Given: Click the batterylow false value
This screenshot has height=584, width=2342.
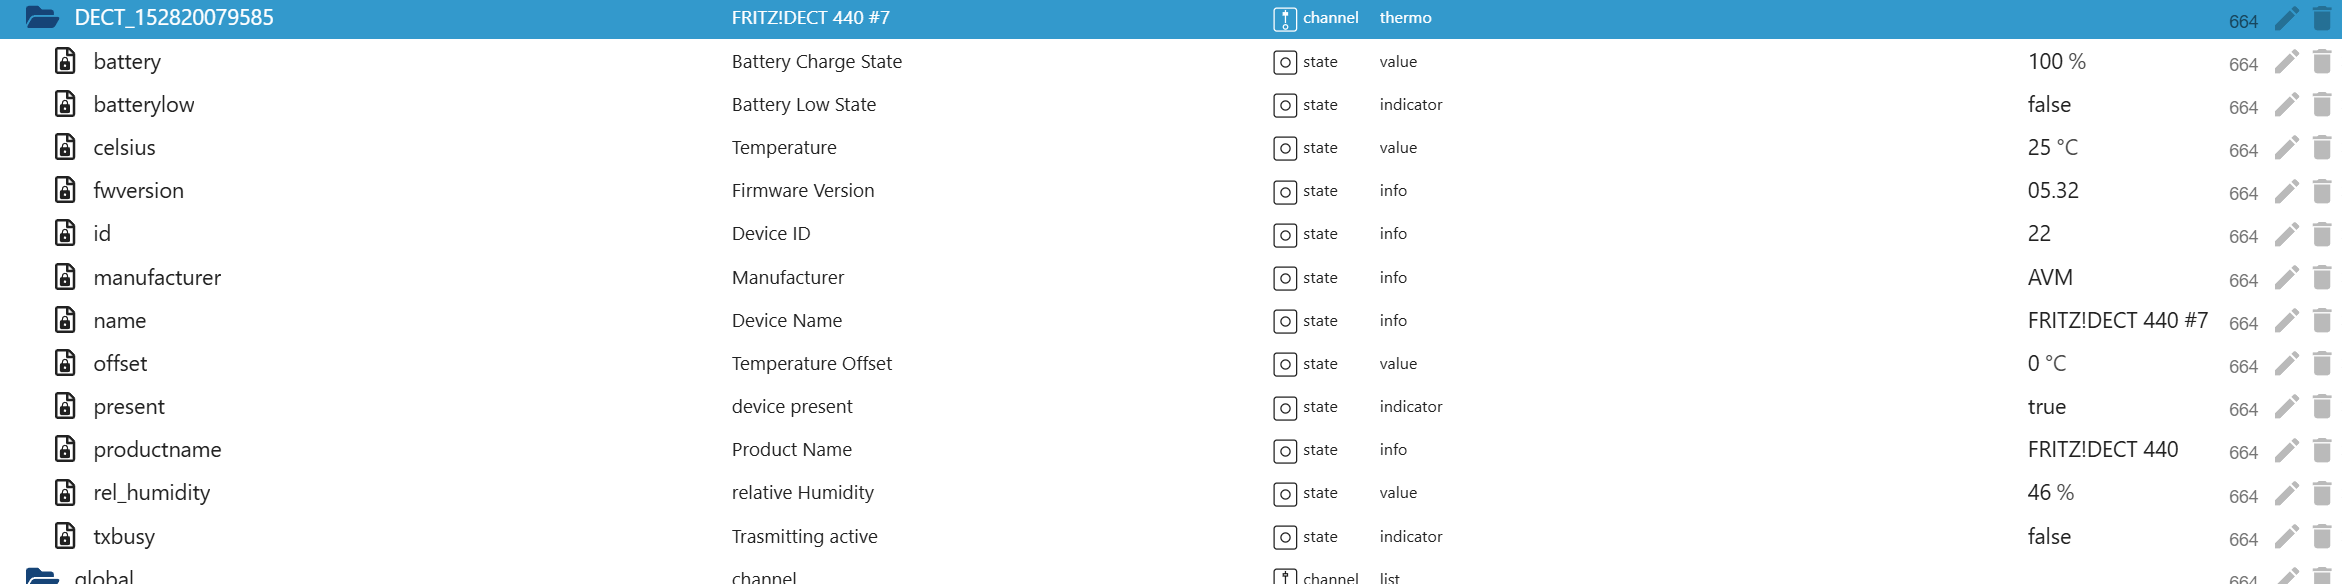Looking at the screenshot, I should click(x=2049, y=105).
